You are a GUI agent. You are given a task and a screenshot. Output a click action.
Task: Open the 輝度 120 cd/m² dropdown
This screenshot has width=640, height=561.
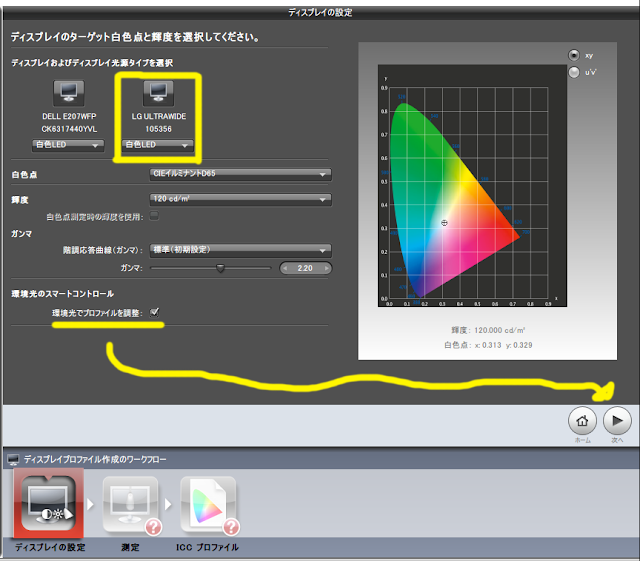coord(240,199)
